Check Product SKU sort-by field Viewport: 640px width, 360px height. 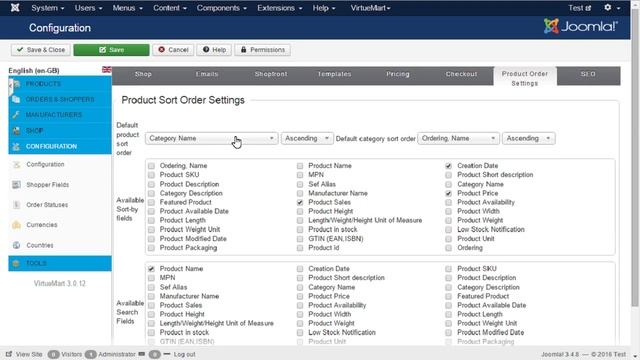tap(151, 175)
